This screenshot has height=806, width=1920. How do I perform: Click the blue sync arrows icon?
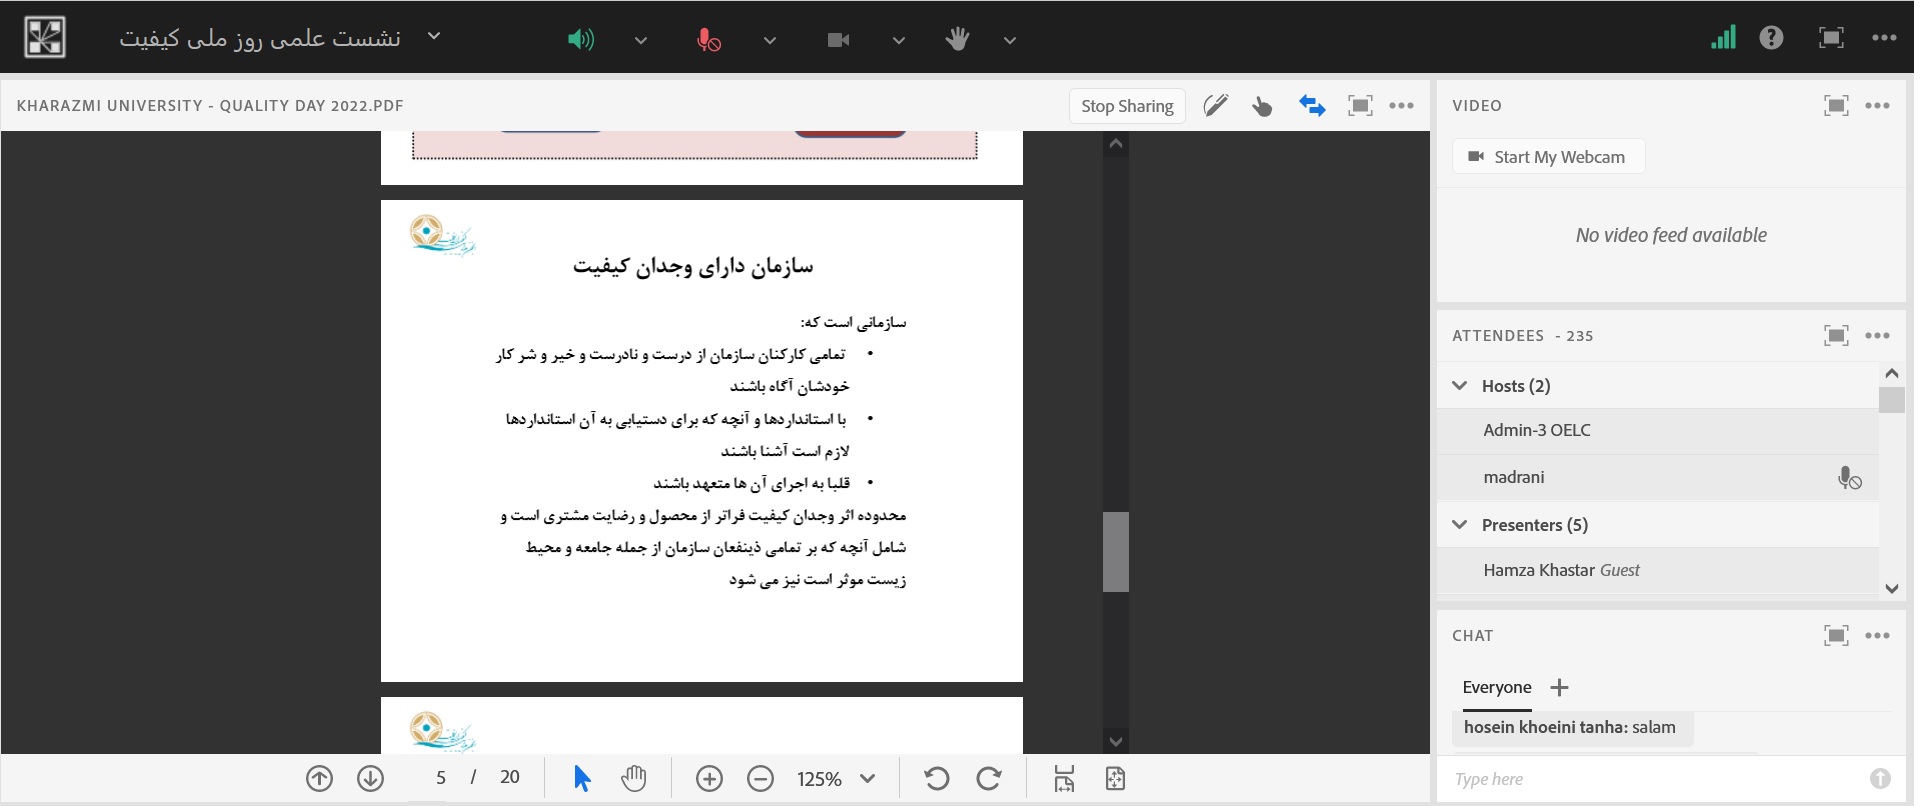tap(1311, 106)
